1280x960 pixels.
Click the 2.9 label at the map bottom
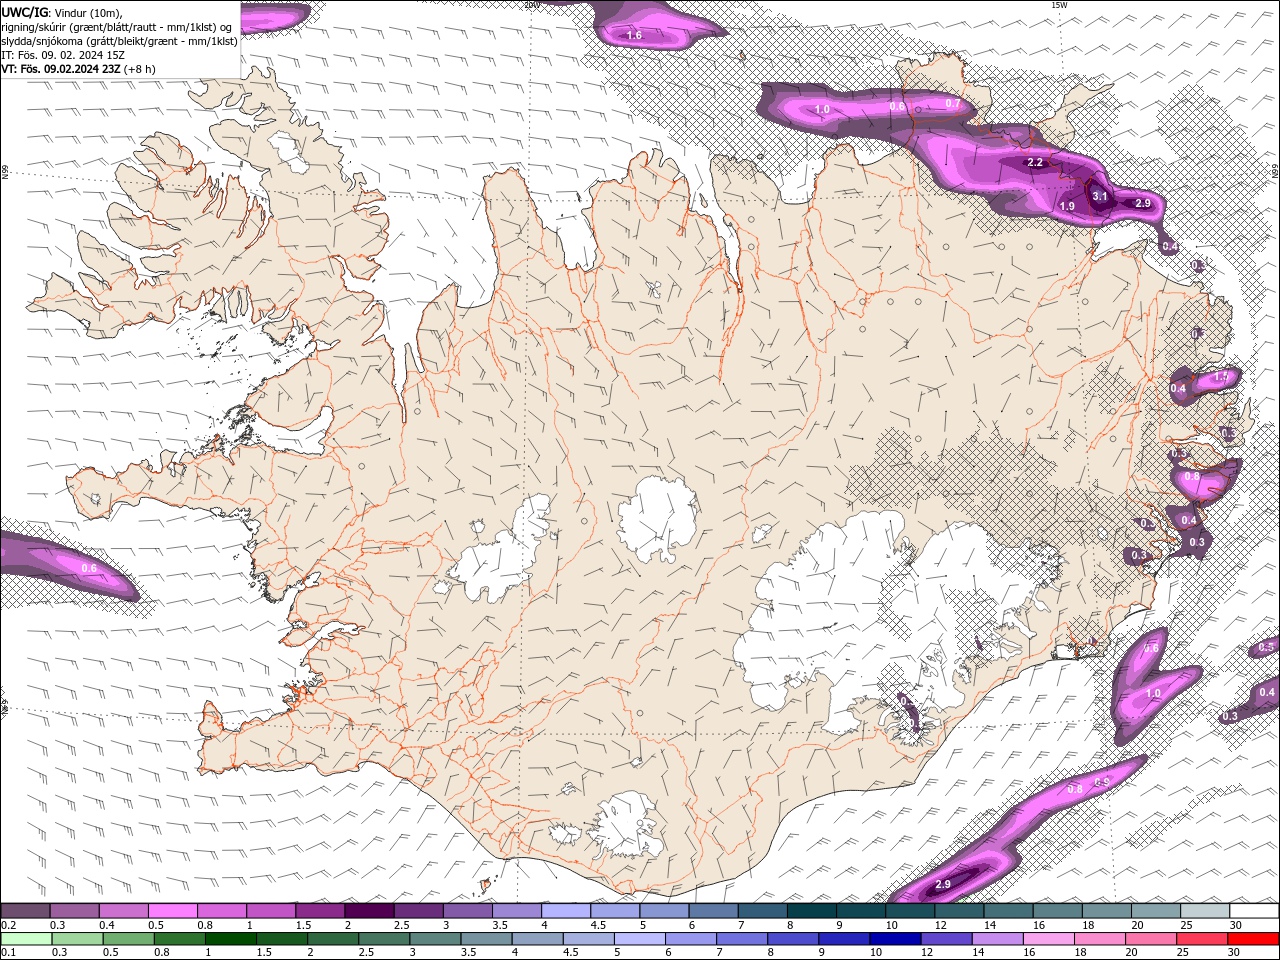943,885
